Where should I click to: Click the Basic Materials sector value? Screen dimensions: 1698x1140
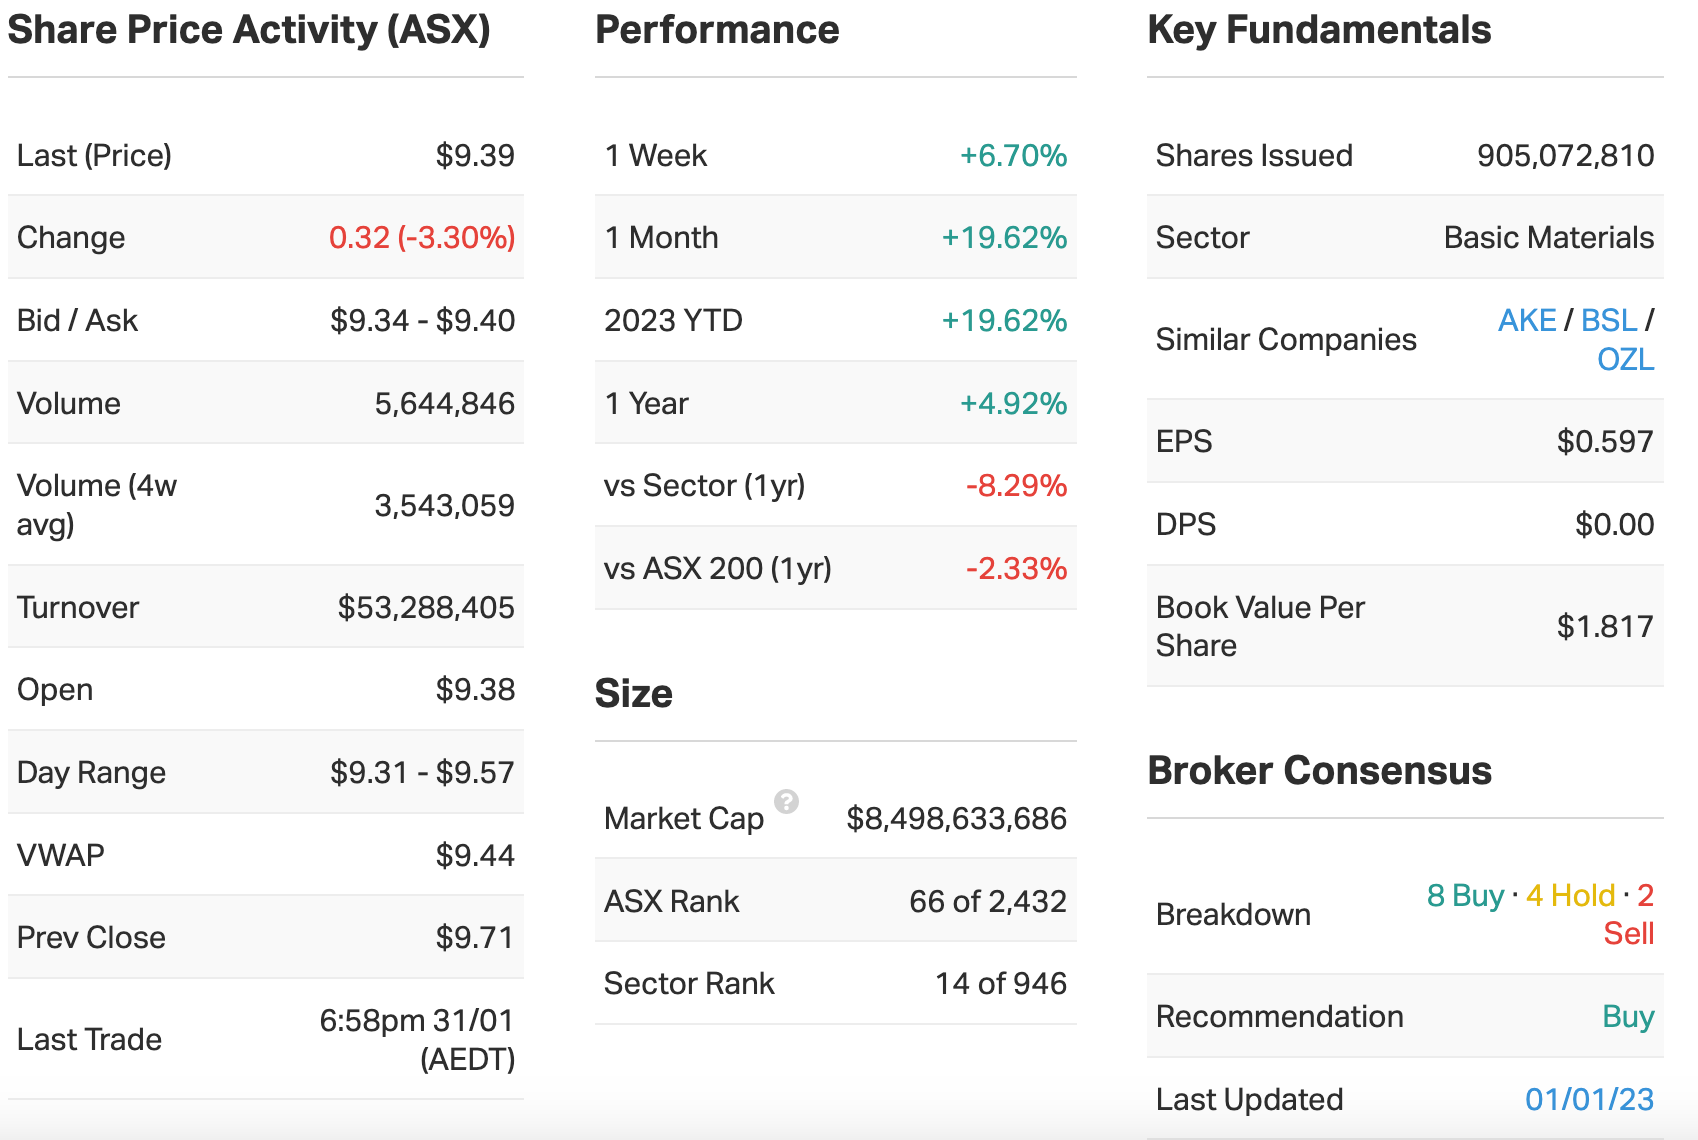[x=1548, y=238]
